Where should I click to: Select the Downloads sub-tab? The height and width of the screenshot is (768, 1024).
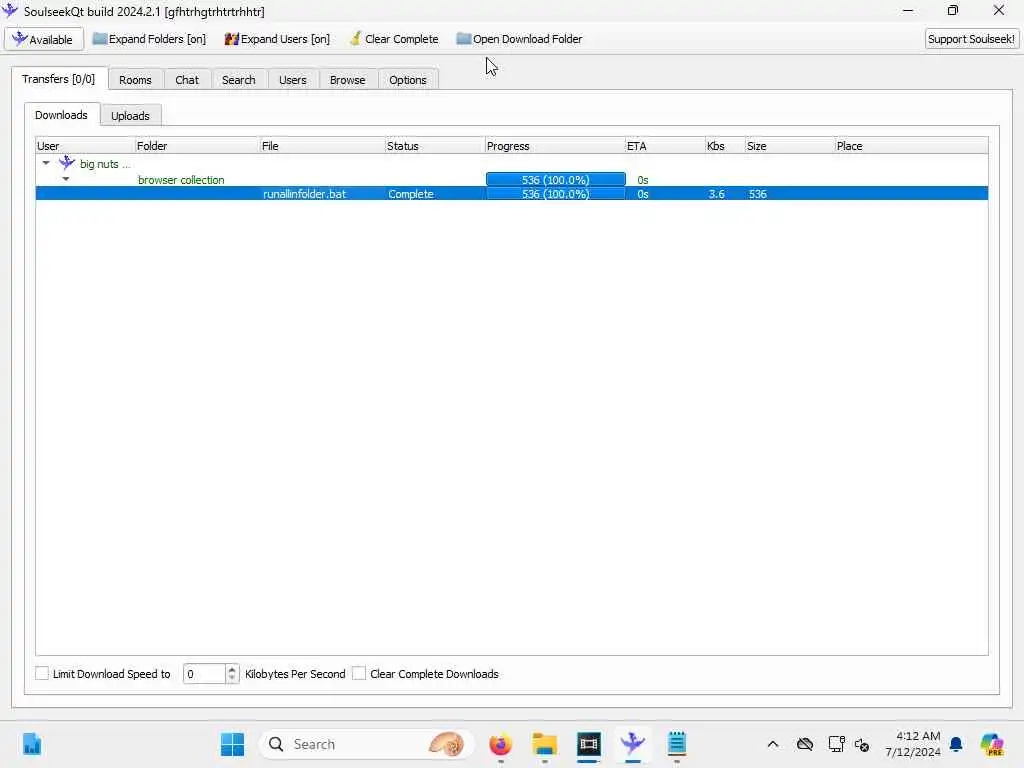(61, 115)
